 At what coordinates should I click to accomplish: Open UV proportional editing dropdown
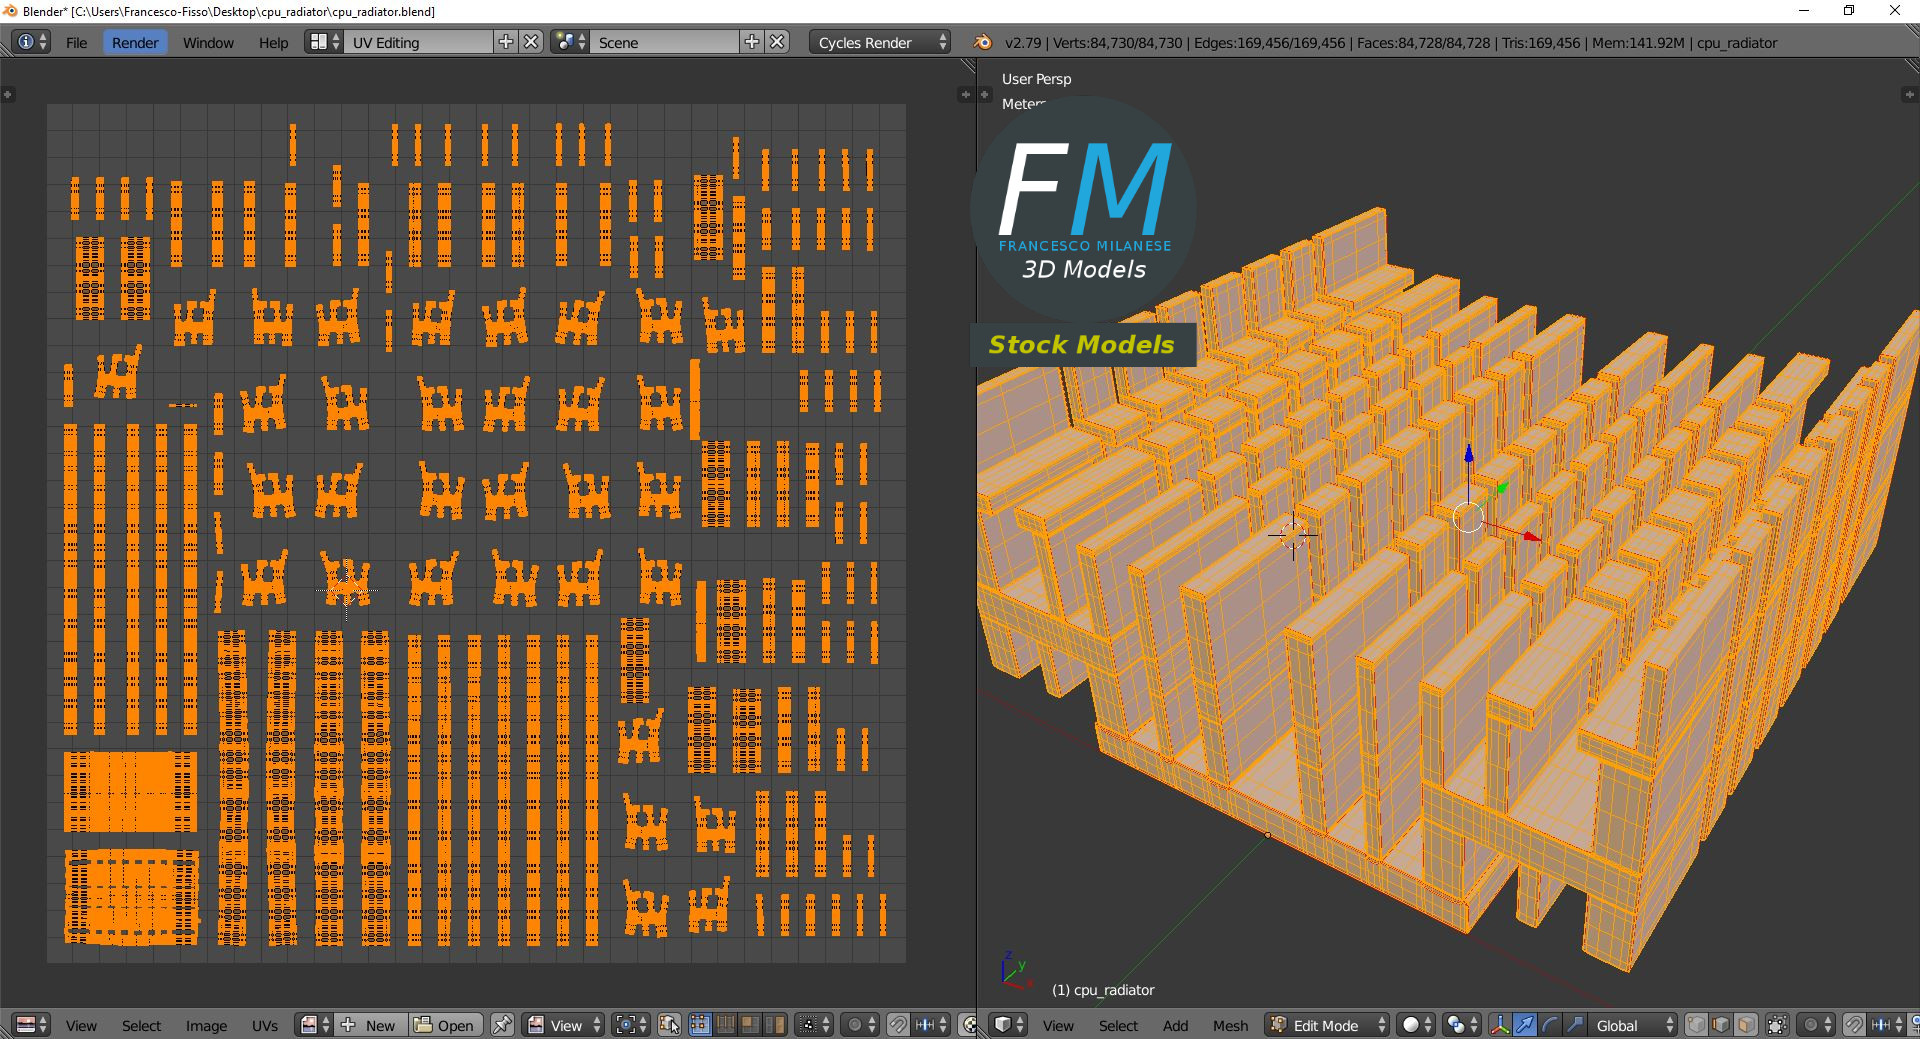click(859, 1025)
